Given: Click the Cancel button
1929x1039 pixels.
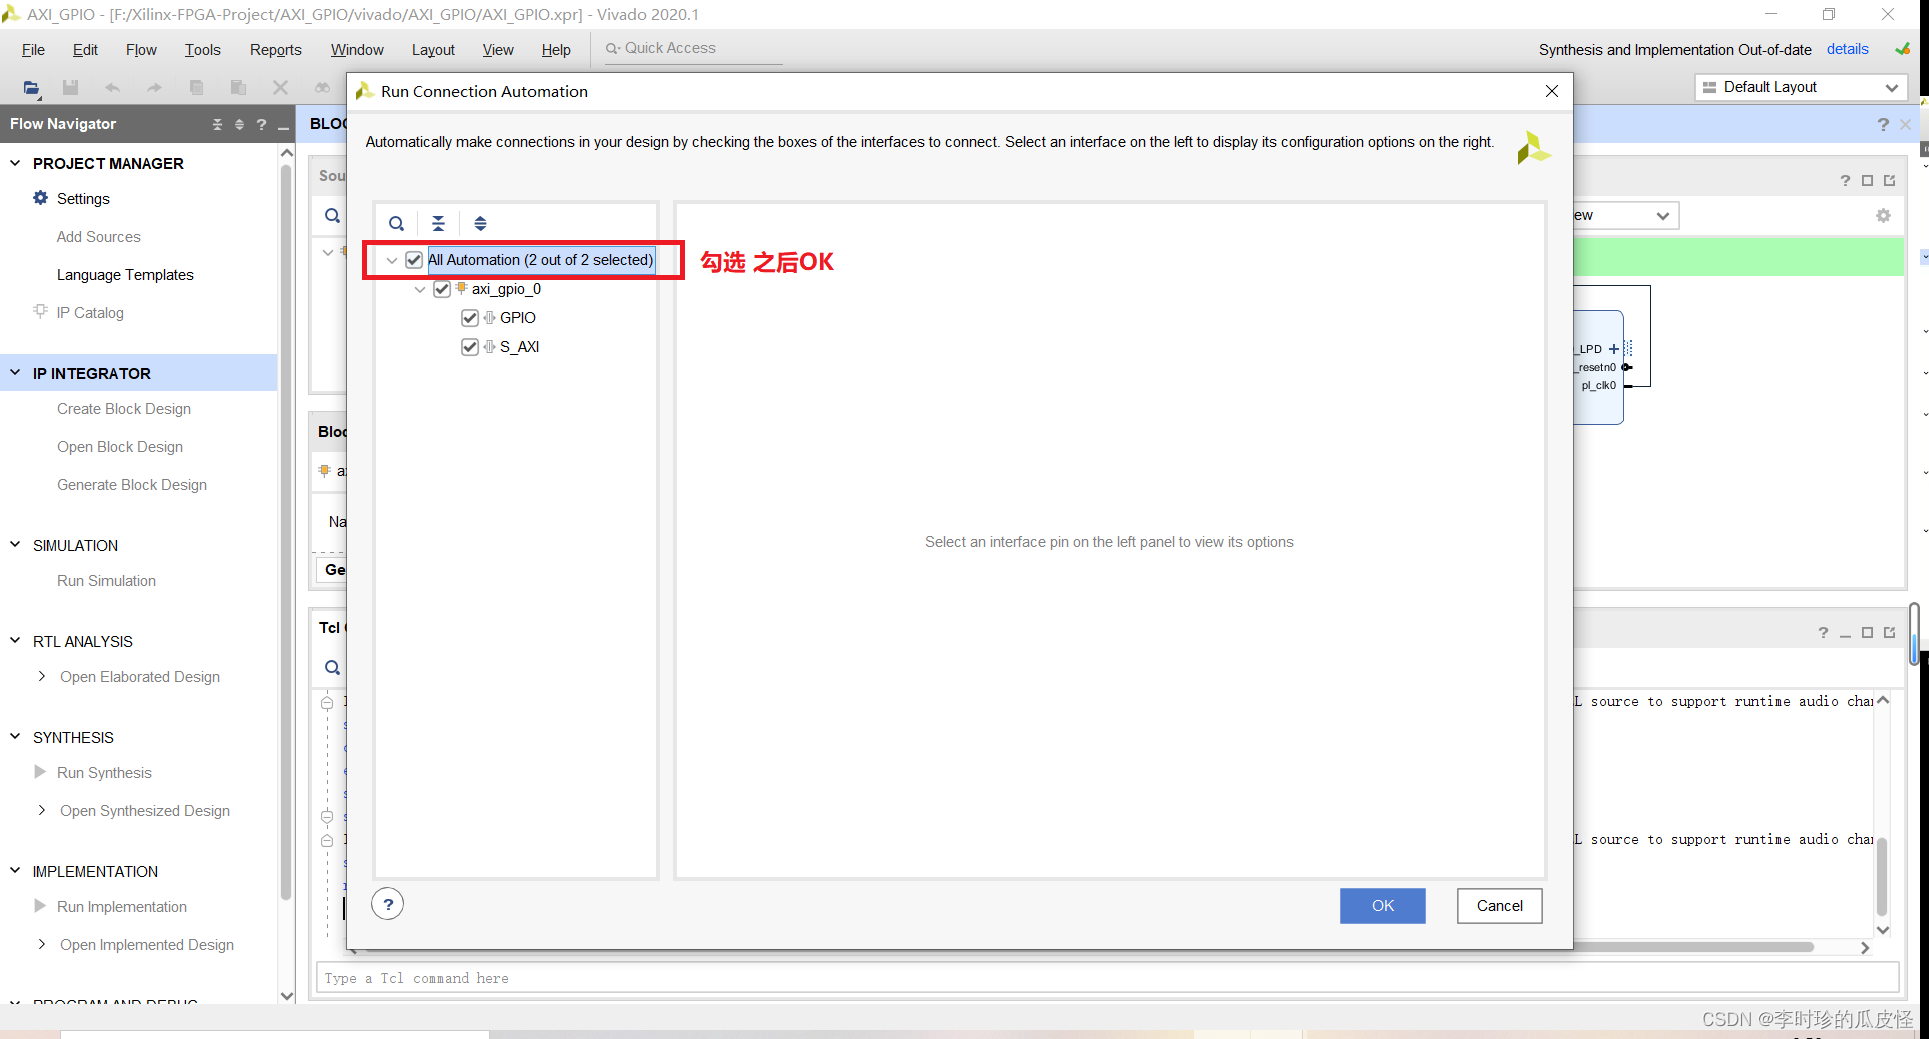Looking at the screenshot, I should [1499, 906].
